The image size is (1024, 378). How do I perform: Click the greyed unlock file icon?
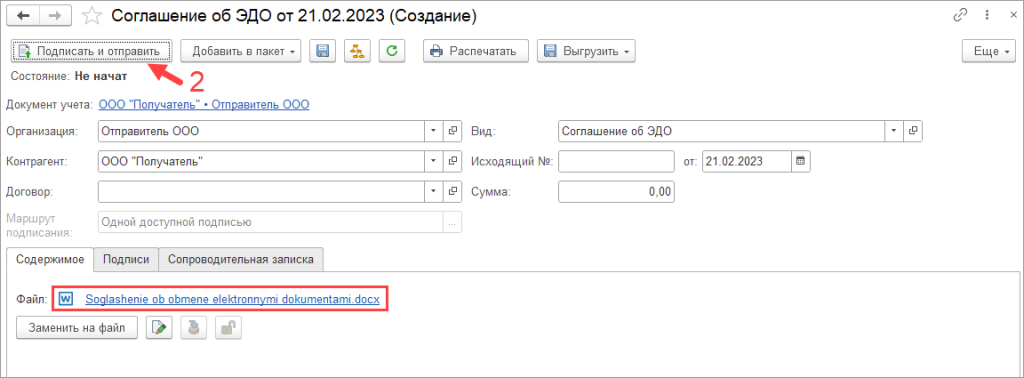point(229,328)
